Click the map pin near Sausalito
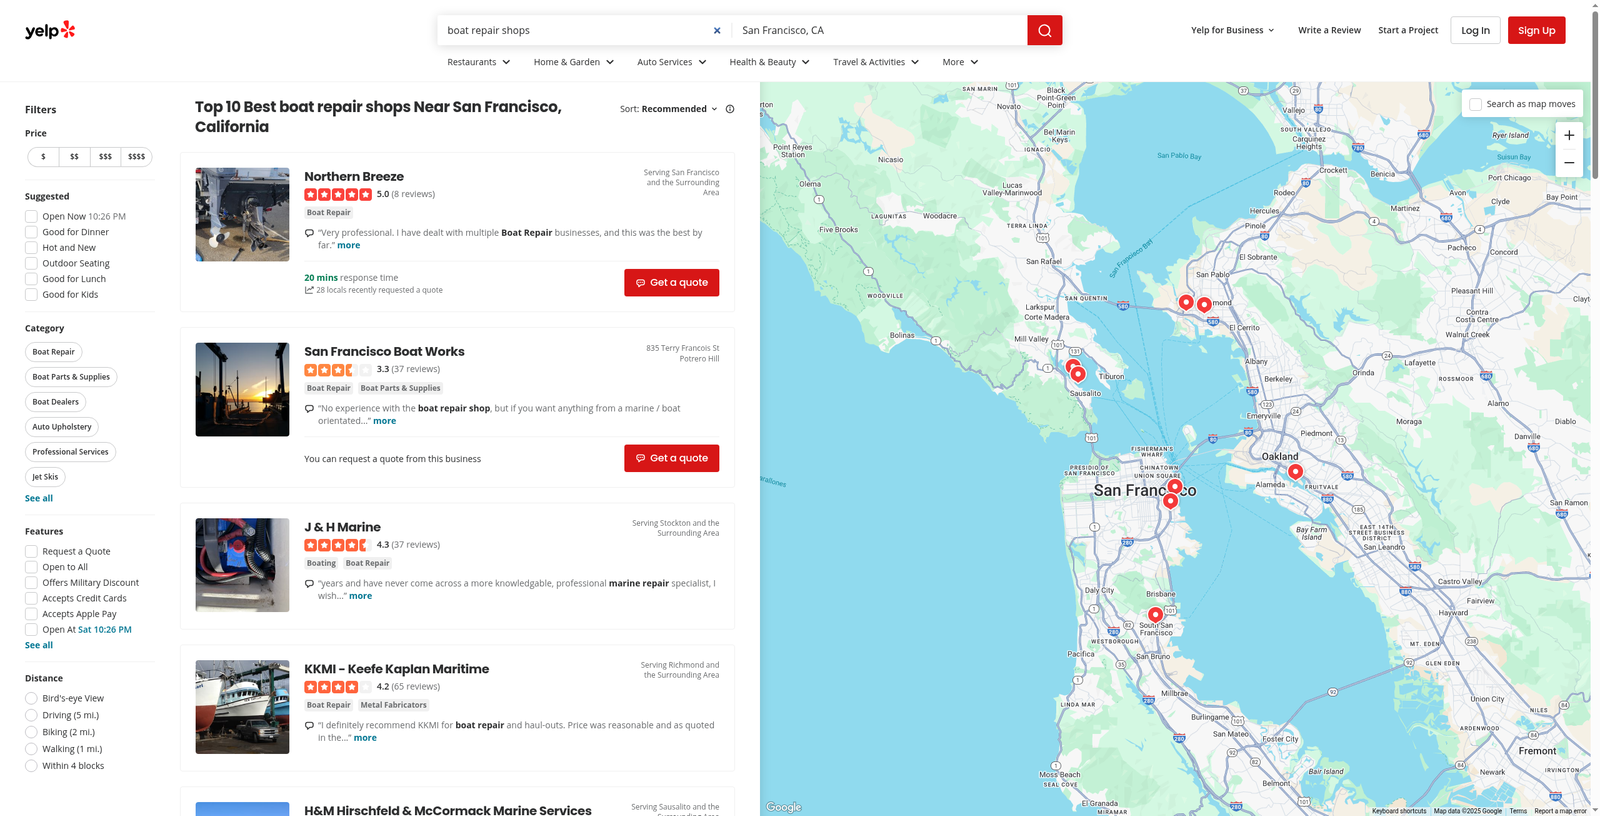1600x816 pixels. 1078,374
